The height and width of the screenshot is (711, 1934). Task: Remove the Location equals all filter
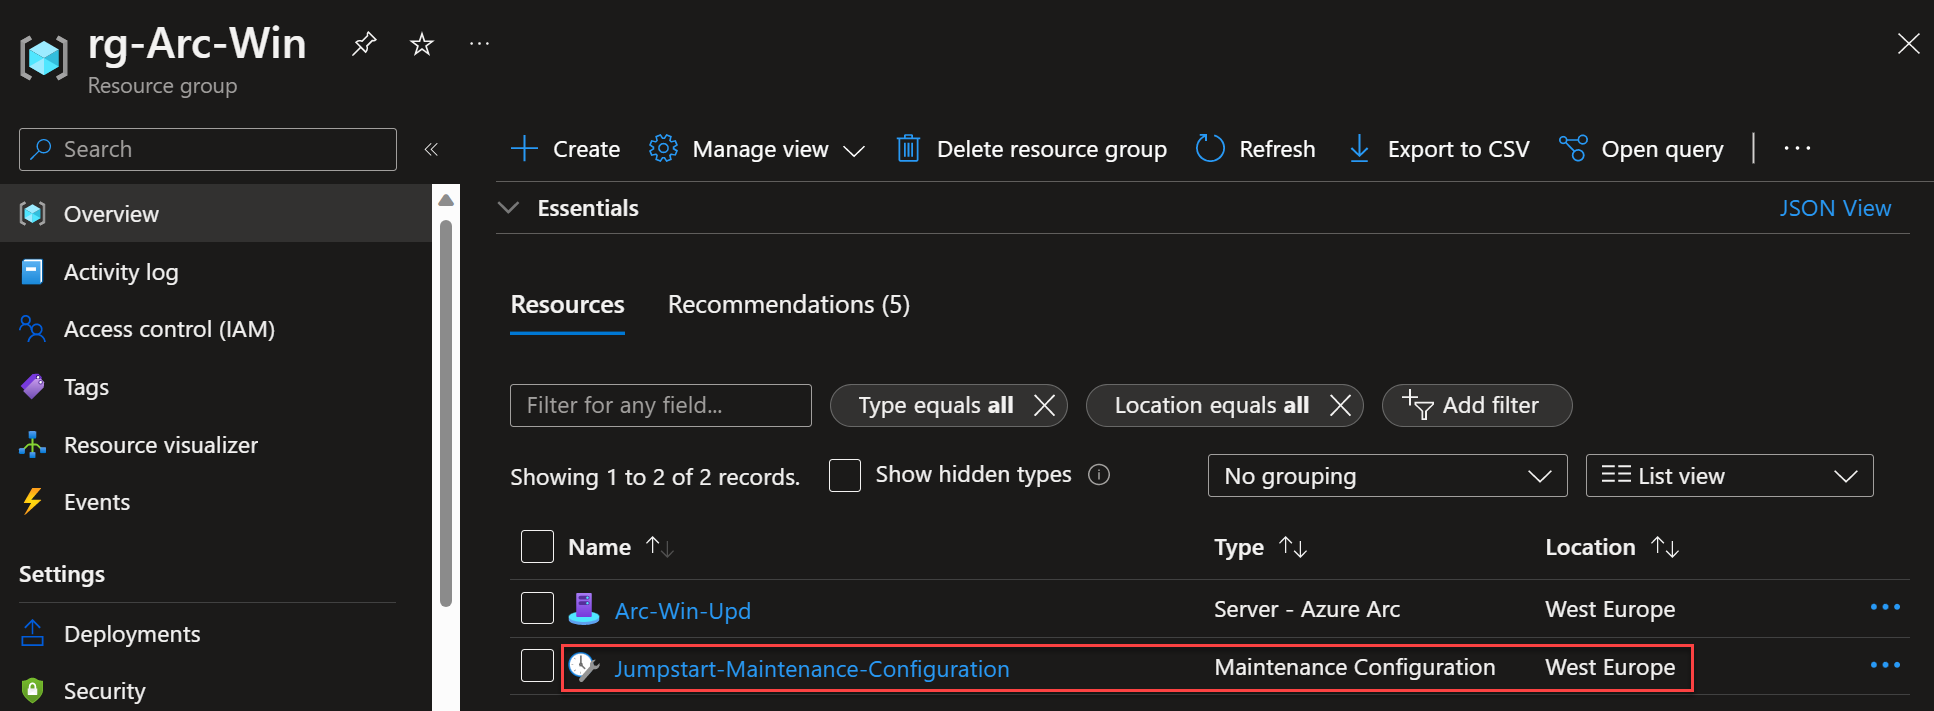tap(1340, 405)
